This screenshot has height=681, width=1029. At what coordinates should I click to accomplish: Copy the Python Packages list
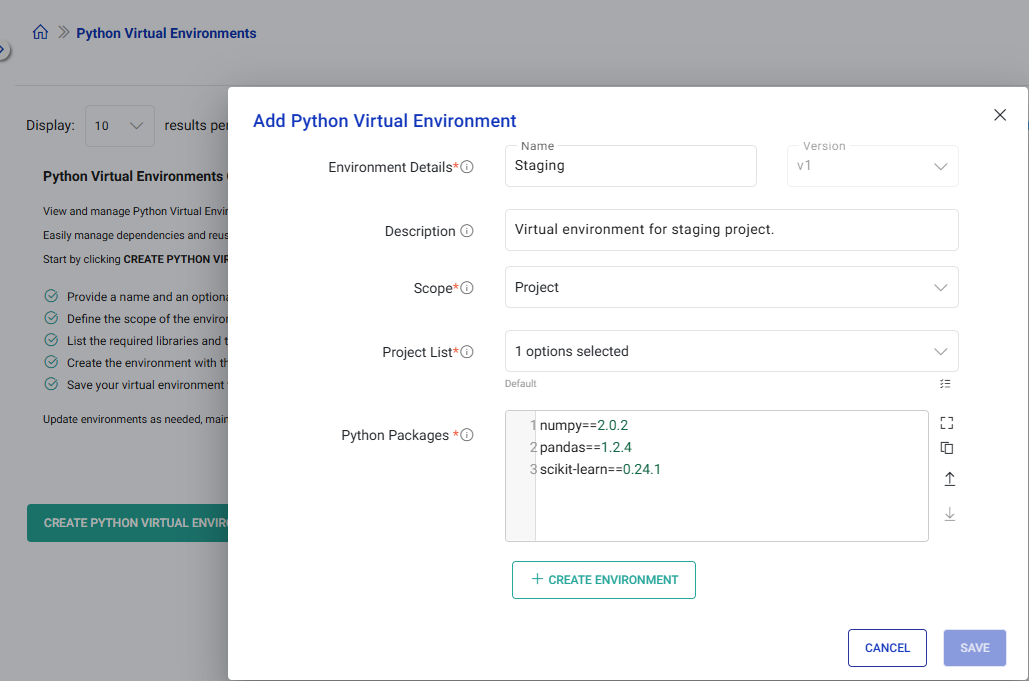tap(947, 448)
